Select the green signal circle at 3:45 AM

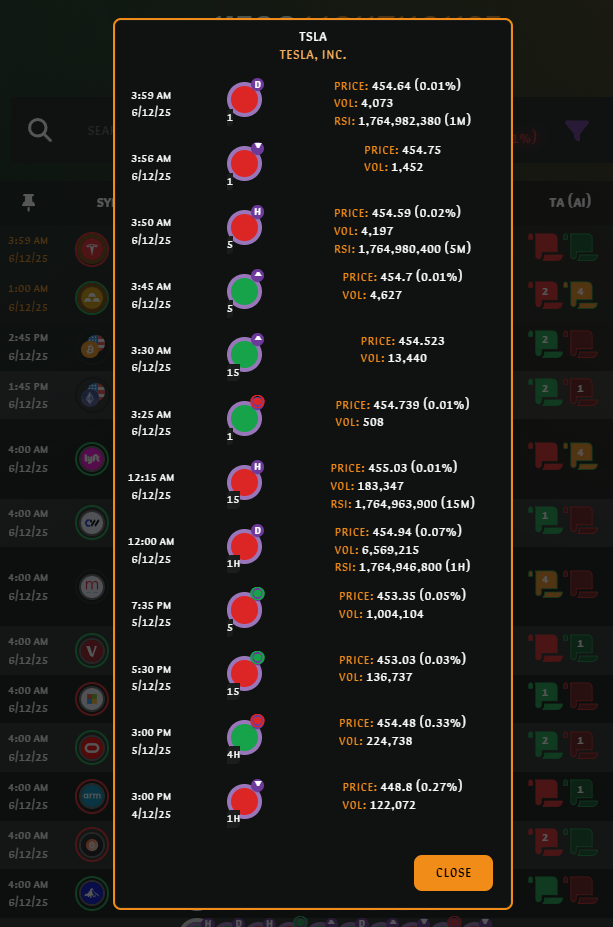(x=244, y=291)
